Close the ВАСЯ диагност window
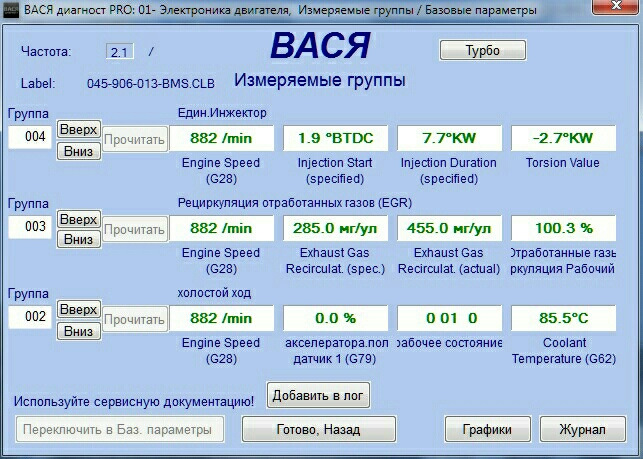The image size is (643, 459). point(616,6)
